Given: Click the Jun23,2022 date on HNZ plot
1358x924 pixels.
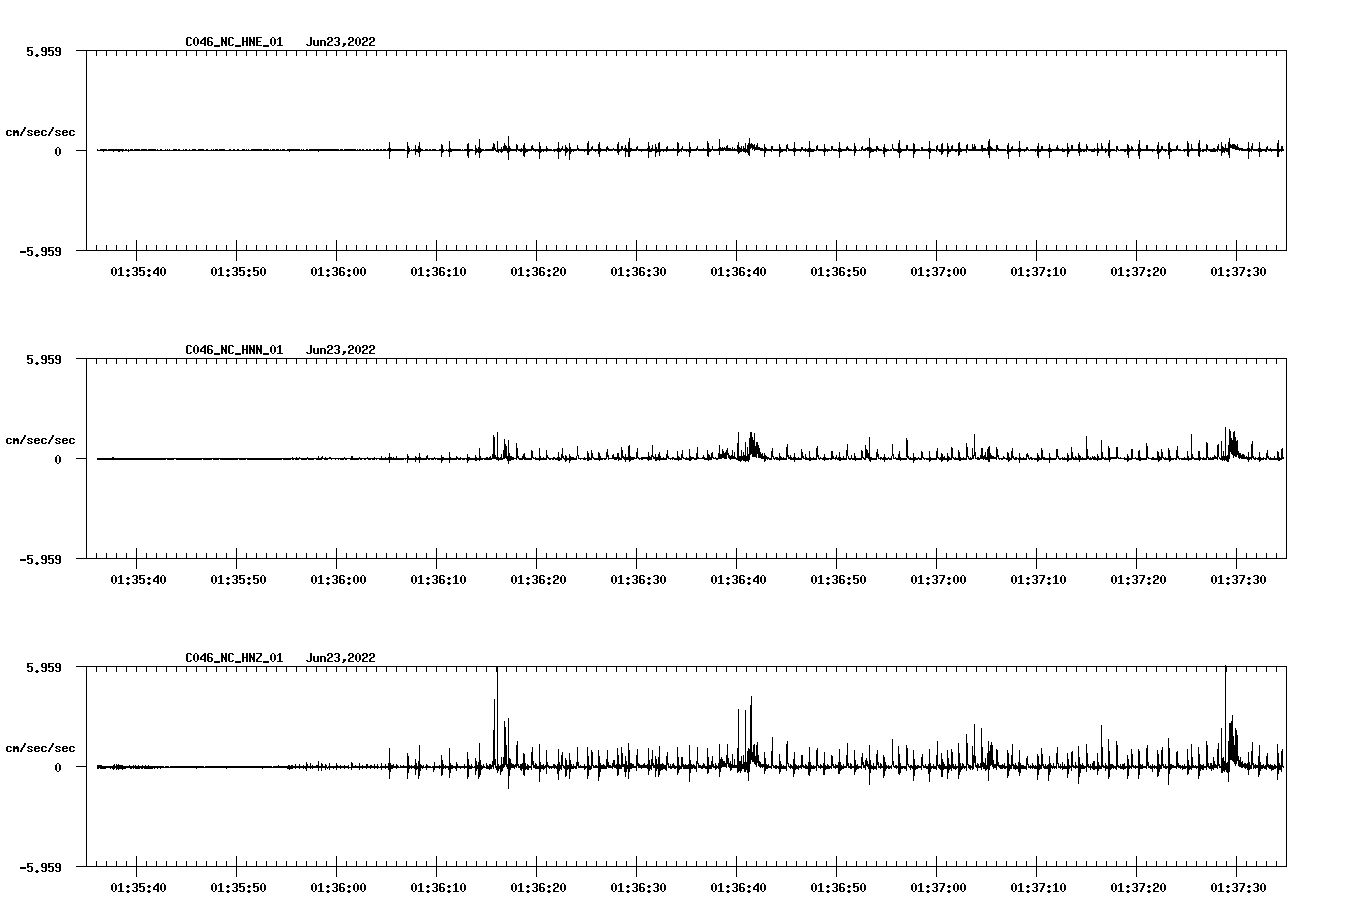Looking at the screenshot, I should pos(341,658).
